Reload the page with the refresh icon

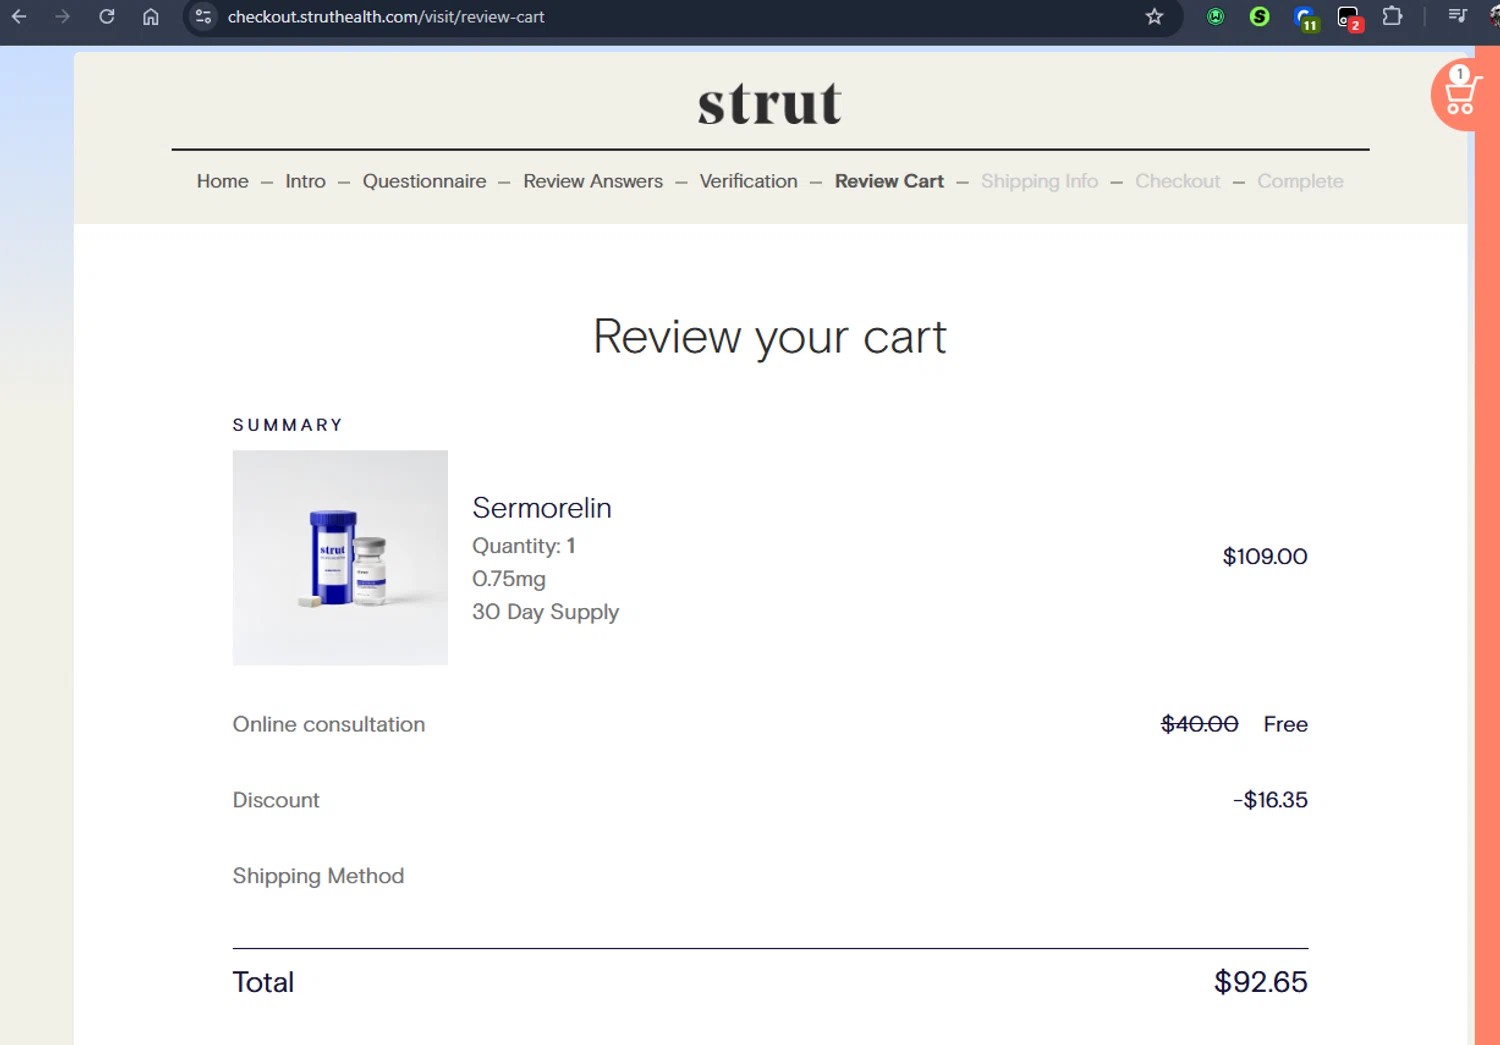click(x=106, y=17)
